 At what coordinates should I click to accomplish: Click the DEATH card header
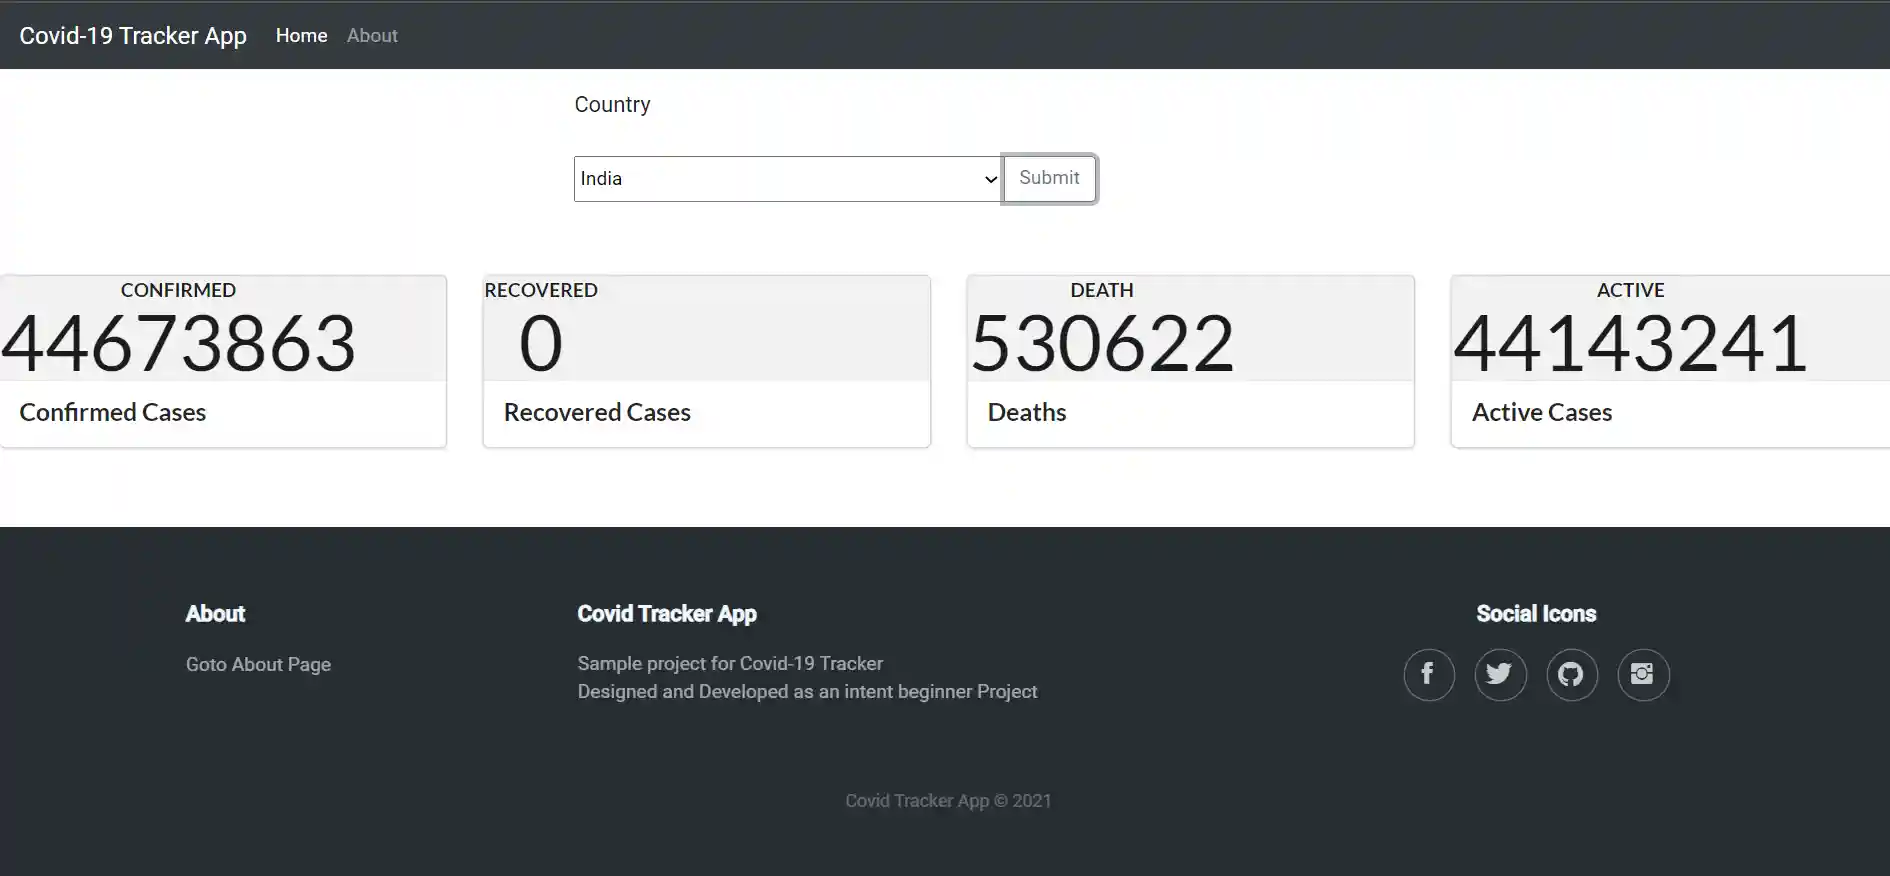coord(1102,290)
